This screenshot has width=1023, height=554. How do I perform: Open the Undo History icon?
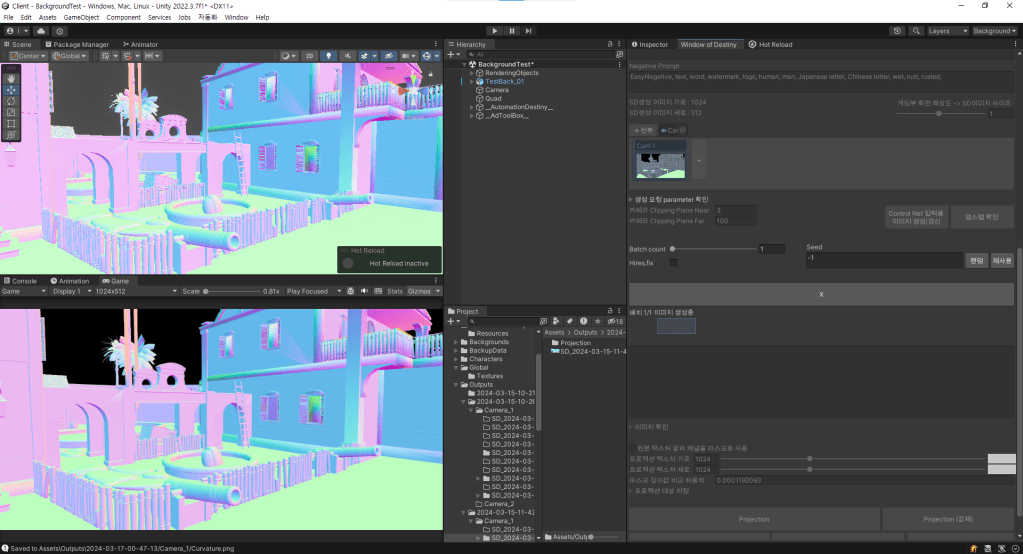coord(897,31)
